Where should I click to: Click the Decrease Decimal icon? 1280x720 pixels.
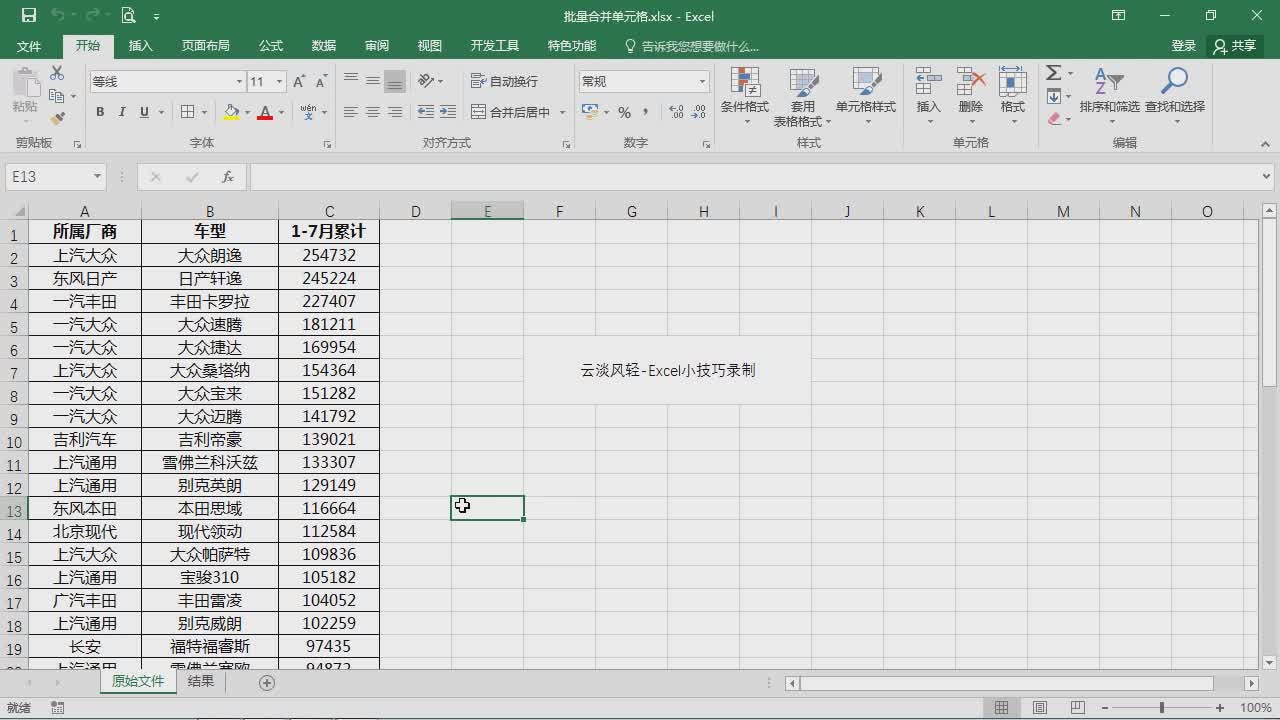click(697, 112)
